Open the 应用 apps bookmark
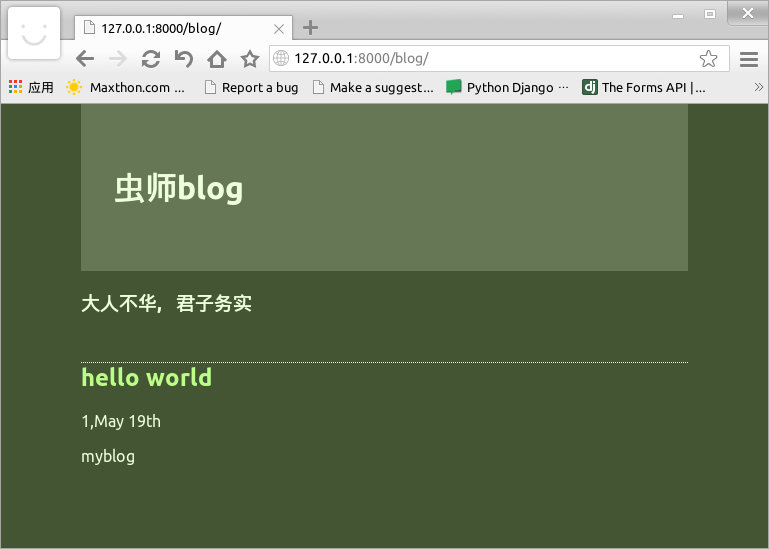This screenshot has width=769, height=549. (31, 87)
